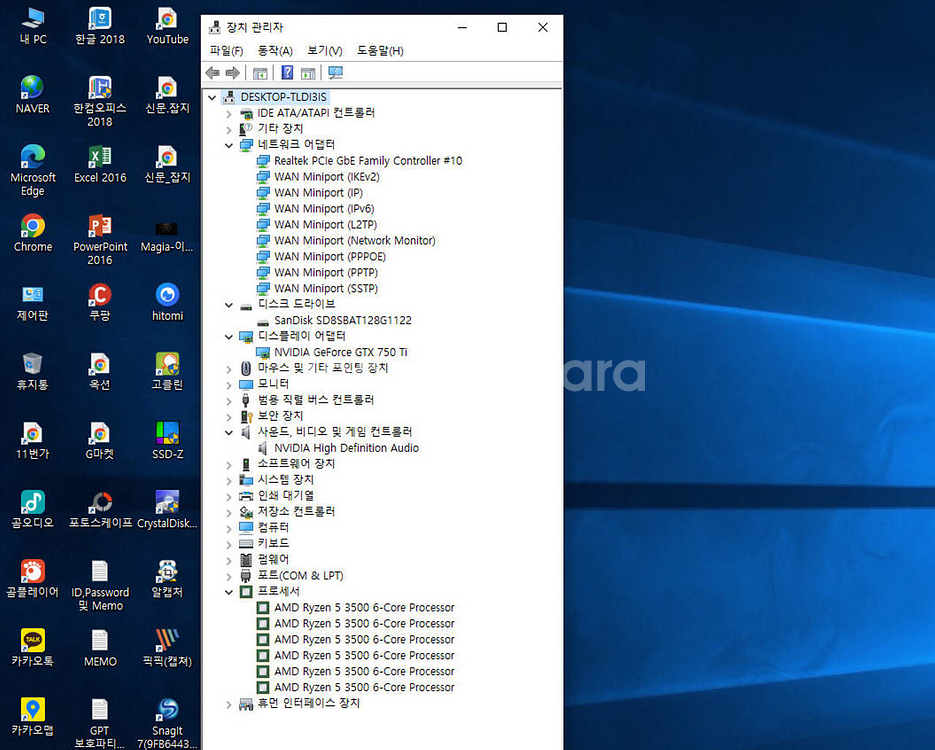Screen dimensions: 935x750
Task: Select Realtek PCIe GbE Family Controller #10
Action: pyautogui.click(x=368, y=161)
